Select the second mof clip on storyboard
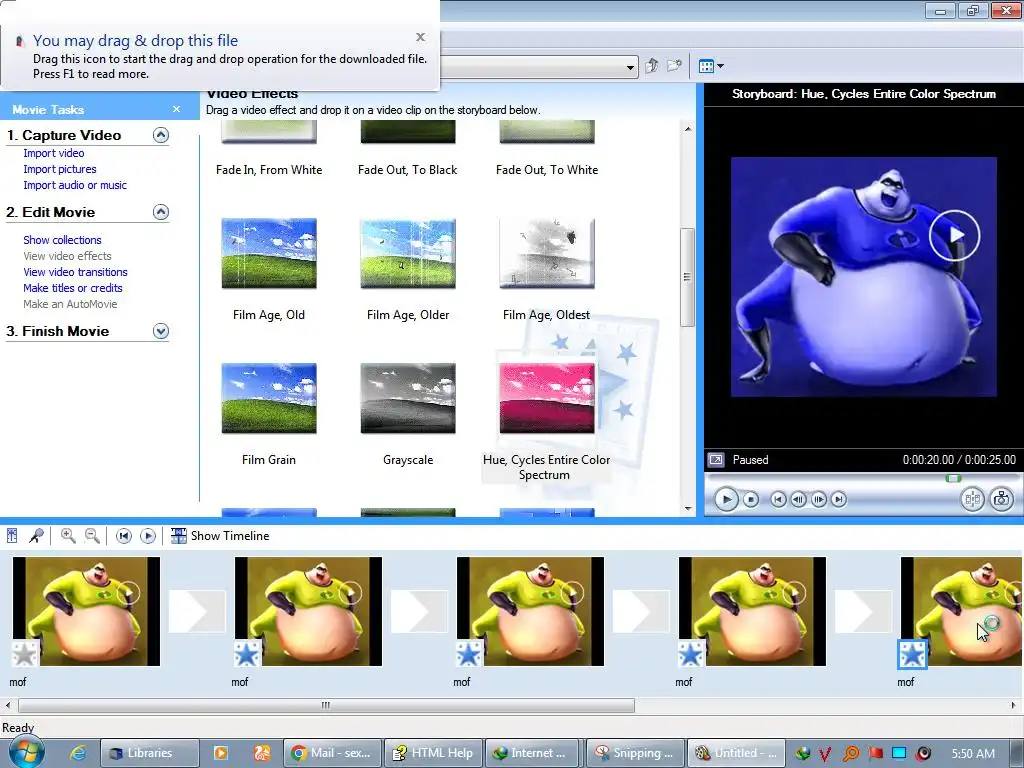The height and width of the screenshot is (768, 1024). coord(308,611)
